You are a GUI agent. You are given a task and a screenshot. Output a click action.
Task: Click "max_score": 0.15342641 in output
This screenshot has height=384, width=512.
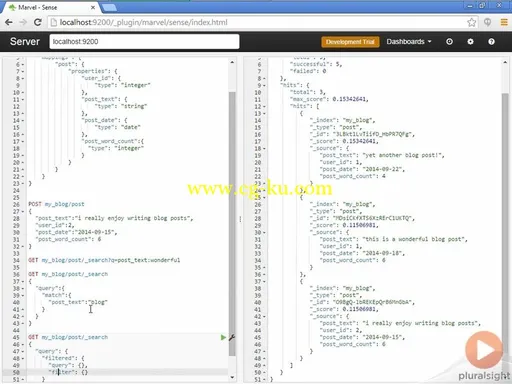329,99
